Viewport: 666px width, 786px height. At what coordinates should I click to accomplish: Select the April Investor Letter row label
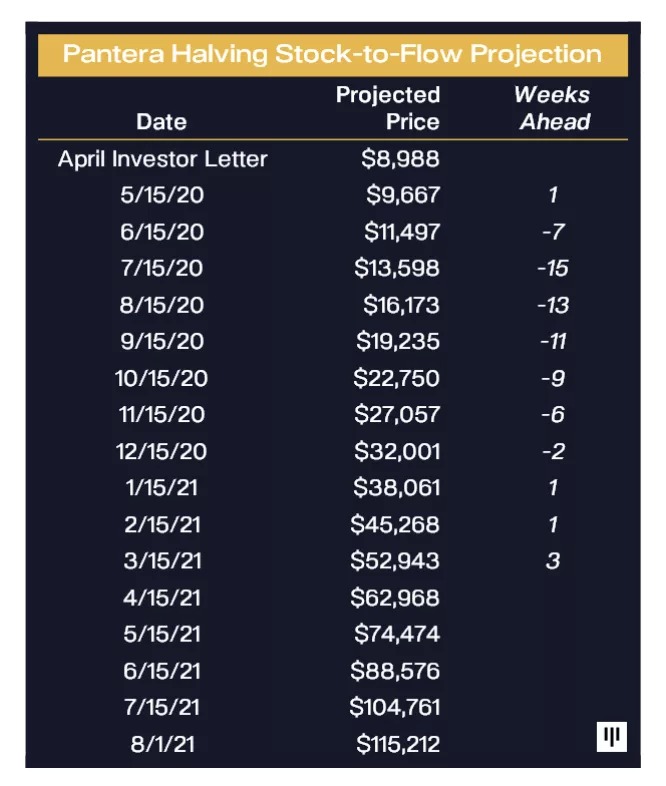coord(162,159)
